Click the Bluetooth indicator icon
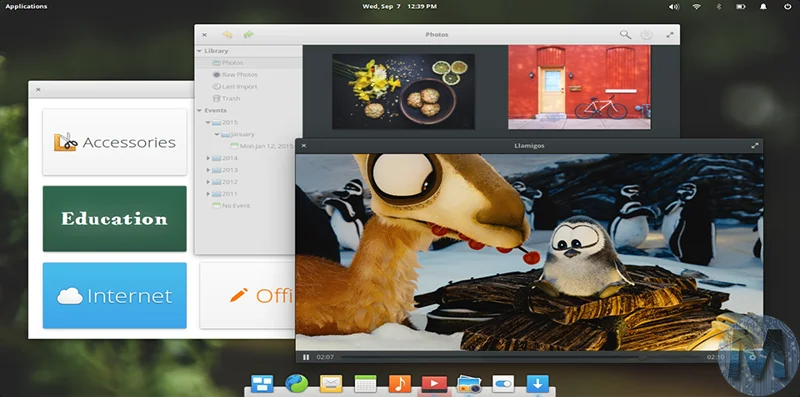This screenshot has width=800, height=397. pyautogui.click(x=719, y=7)
